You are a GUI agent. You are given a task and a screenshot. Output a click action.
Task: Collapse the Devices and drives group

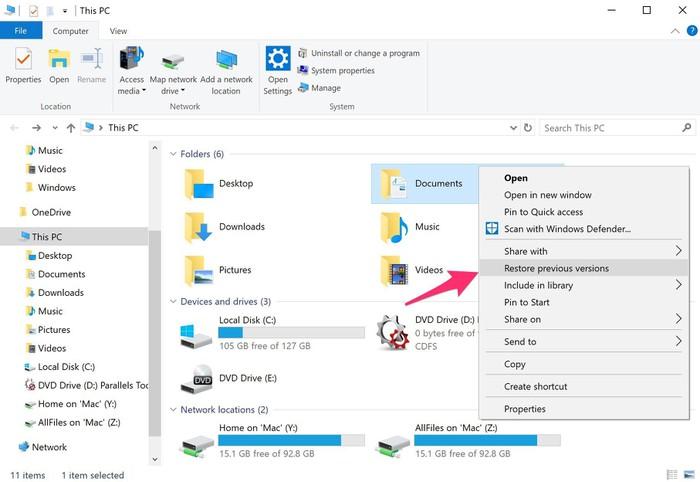click(173, 302)
